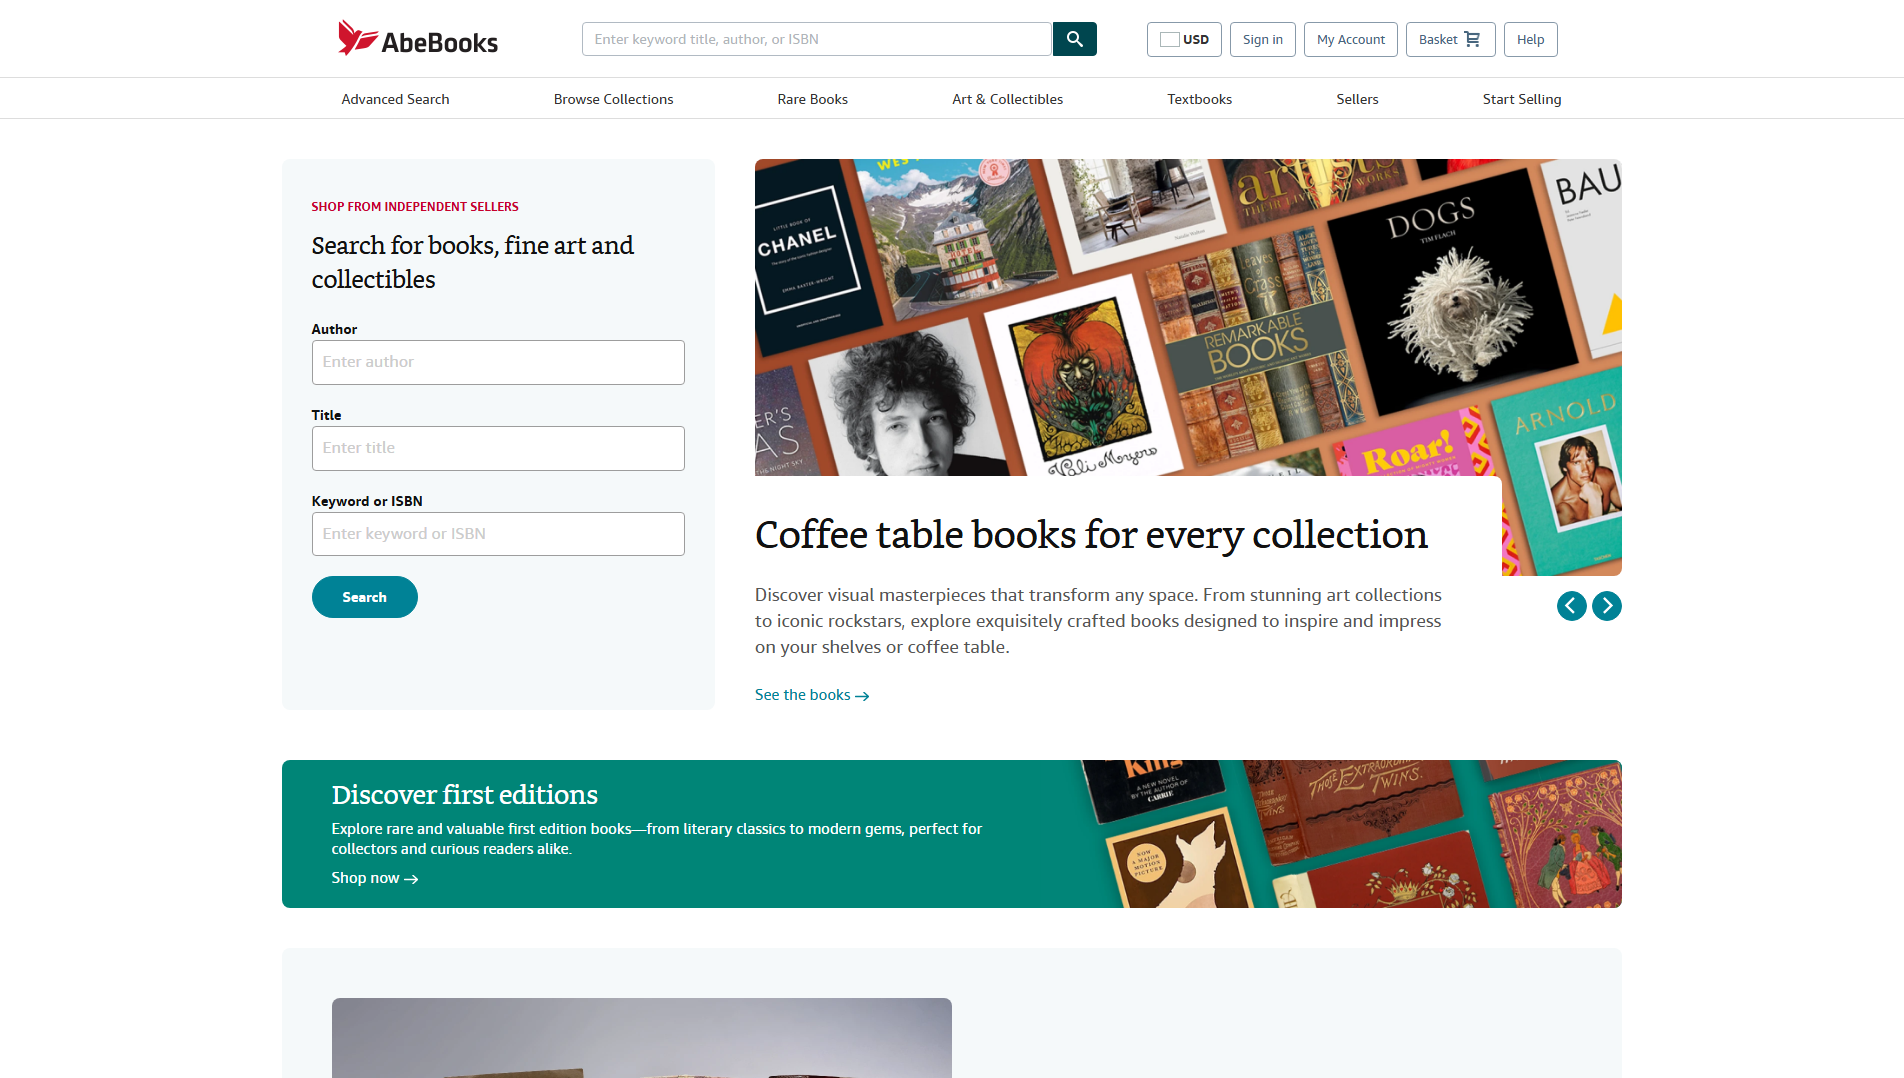Focus the top keyword search field
Screen dimensions: 1904x1078
817,39
